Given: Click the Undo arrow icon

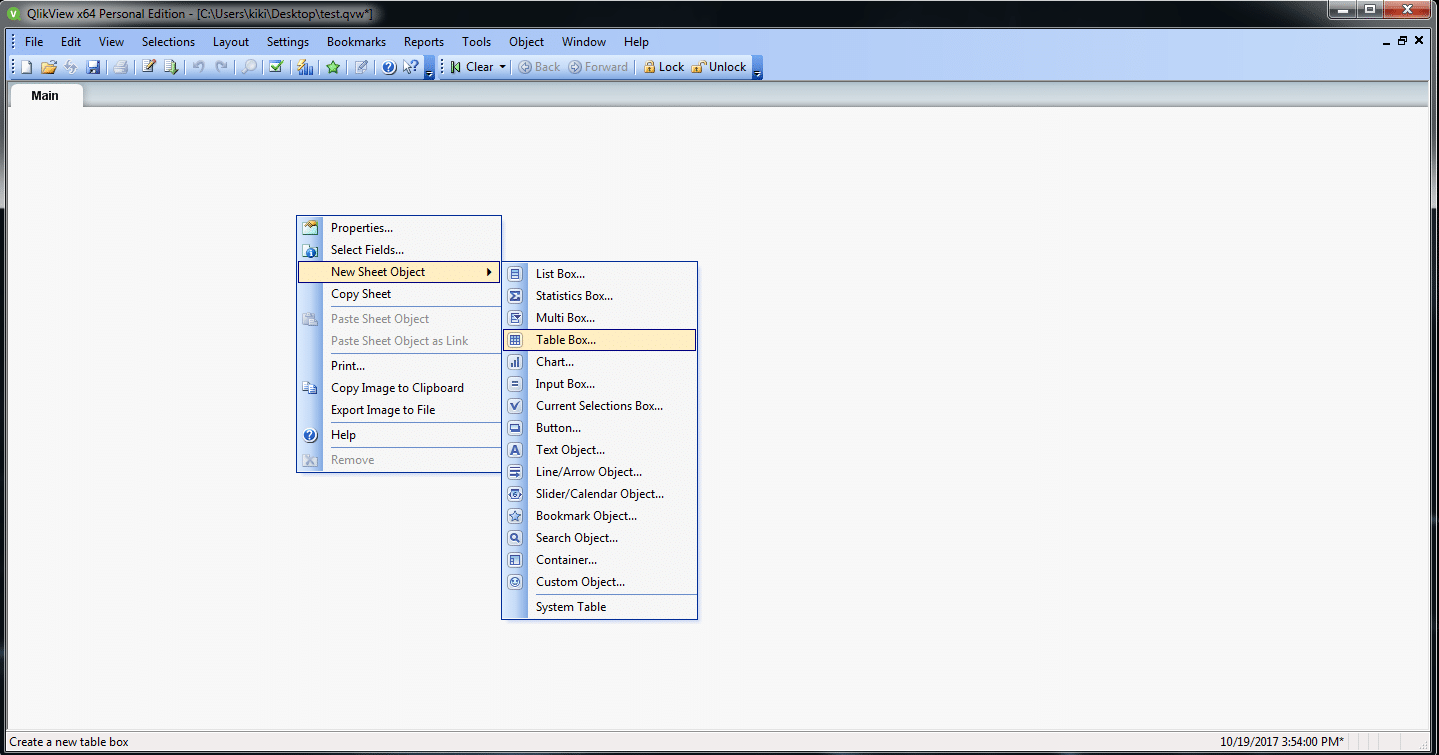Looking at the screenshot, I should (199, 67).
